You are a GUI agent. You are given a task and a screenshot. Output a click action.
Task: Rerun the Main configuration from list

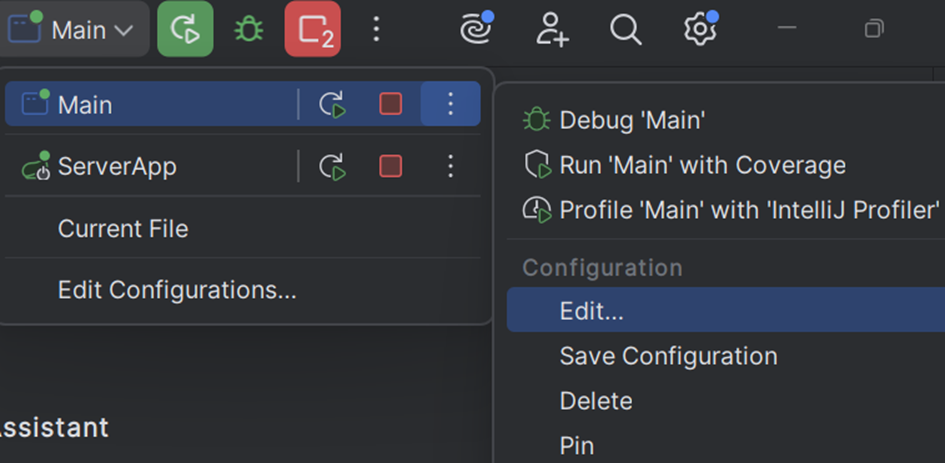click(x=332, y=105)
